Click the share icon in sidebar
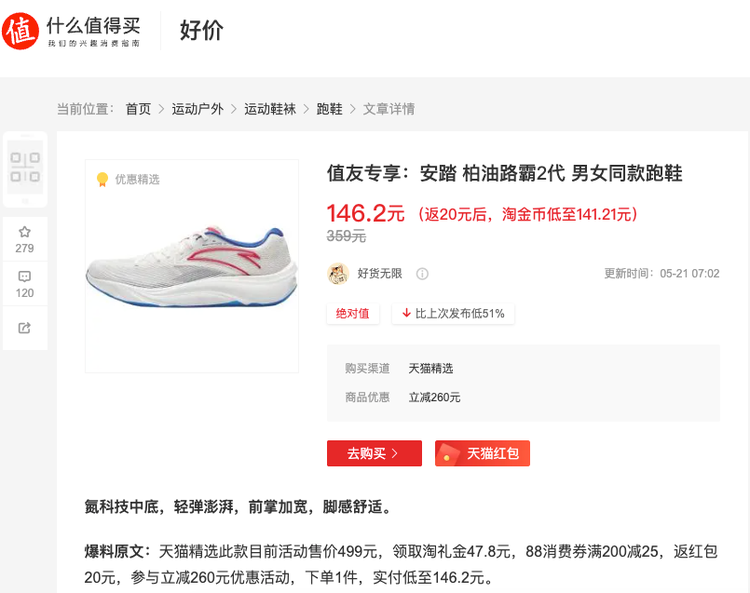The height and width of the screenshot is (593, 750). (24, 328)
